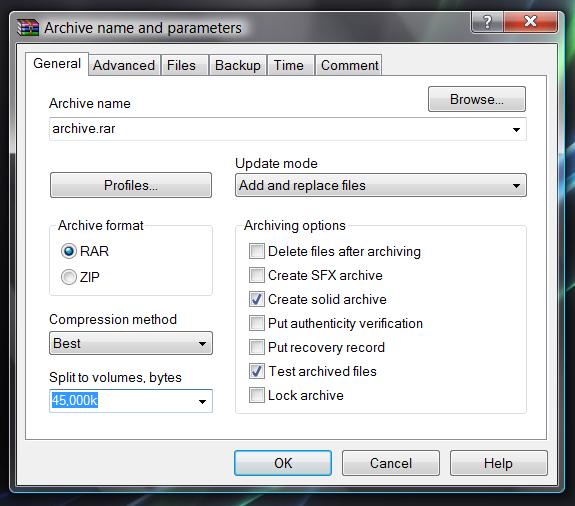Switch to the Advanced tab
The image size is (575, 506).
pos(124,65)
